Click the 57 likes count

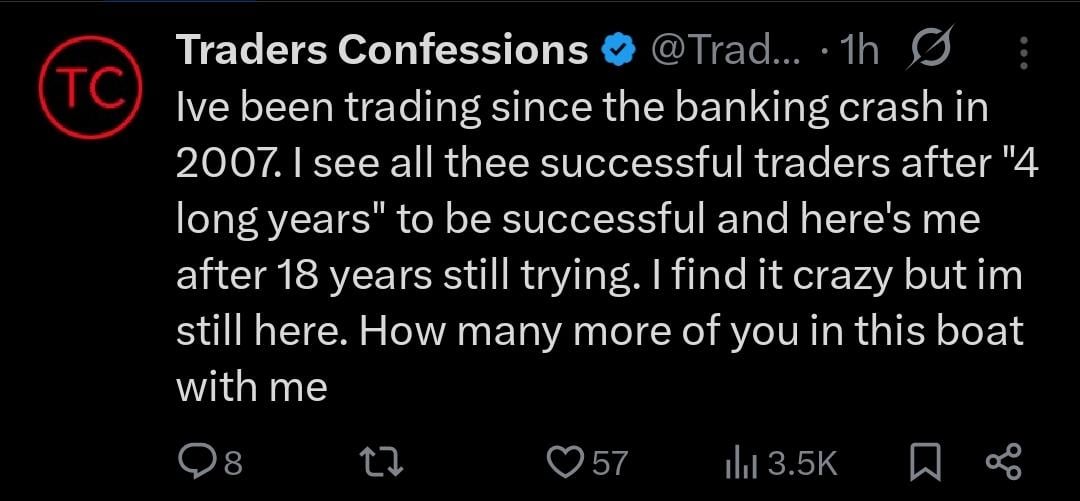[x=609, y=463]
